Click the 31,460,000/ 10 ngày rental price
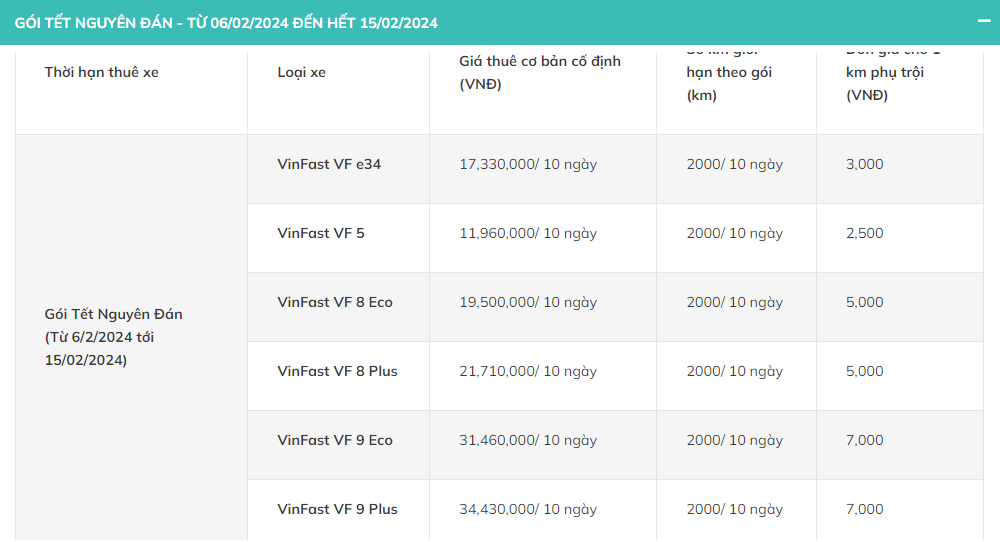The width and height of the screenshot is (1000, 542). 528,440
